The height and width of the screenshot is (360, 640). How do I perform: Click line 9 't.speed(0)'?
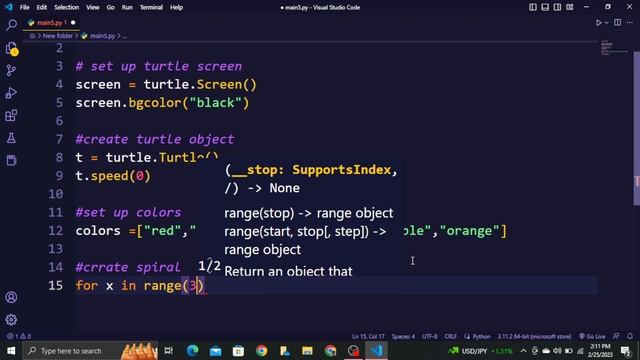point(113,176)
